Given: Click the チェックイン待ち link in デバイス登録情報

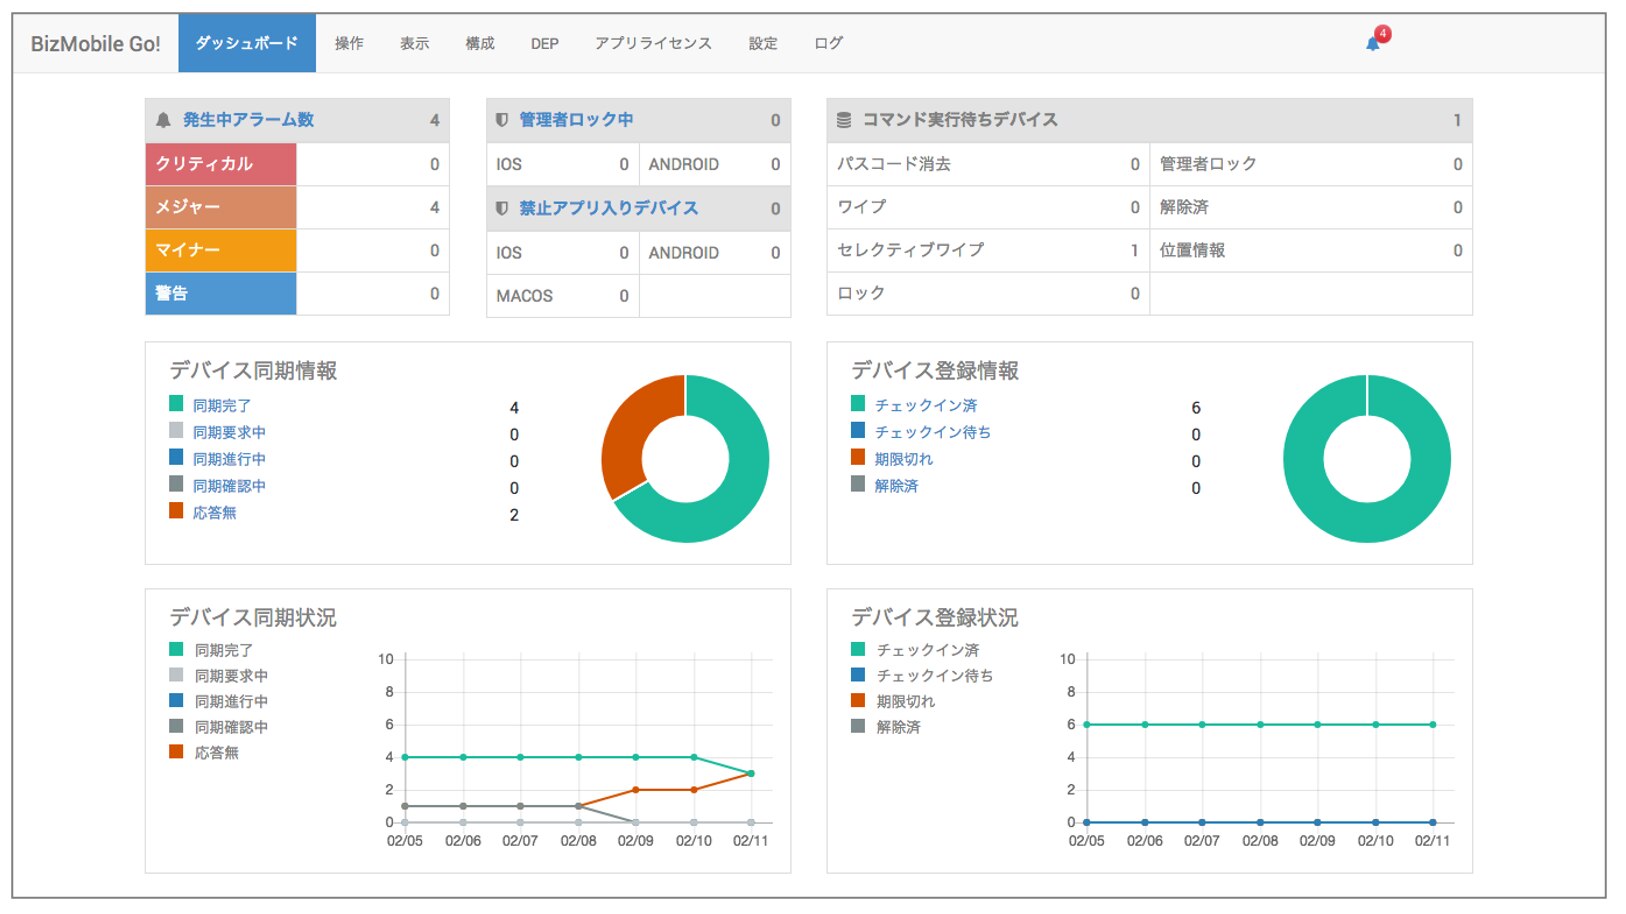Looking at the screenshot, I should (932, 432).
